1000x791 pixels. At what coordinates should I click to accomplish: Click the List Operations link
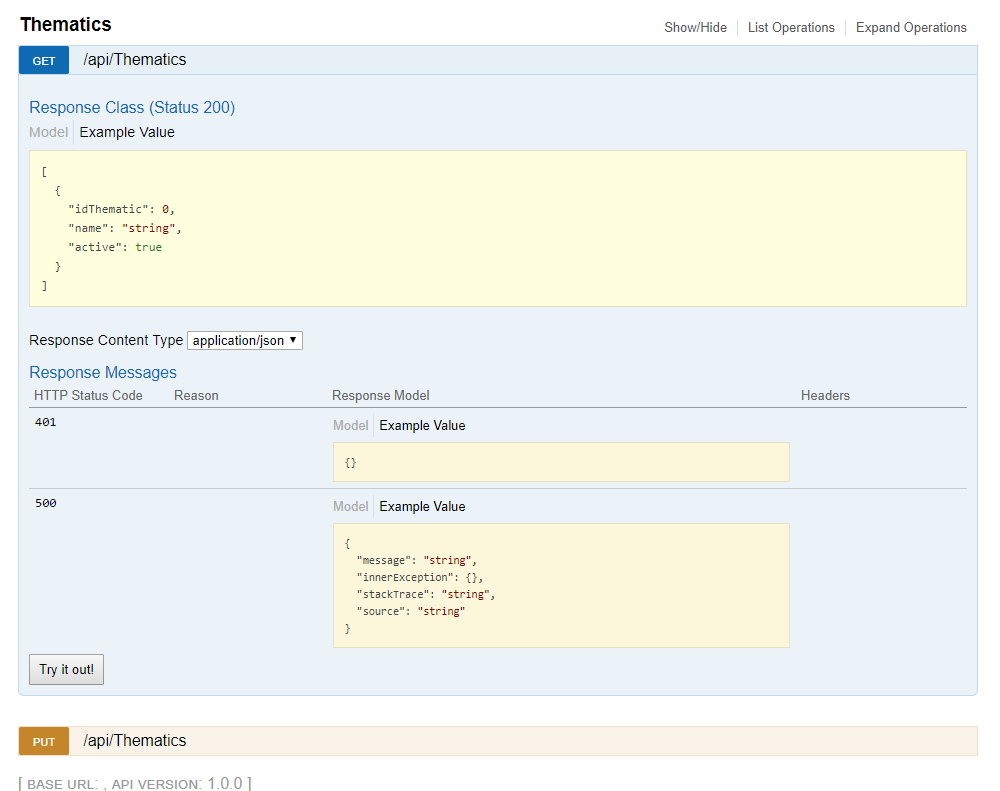click(791, 27)
